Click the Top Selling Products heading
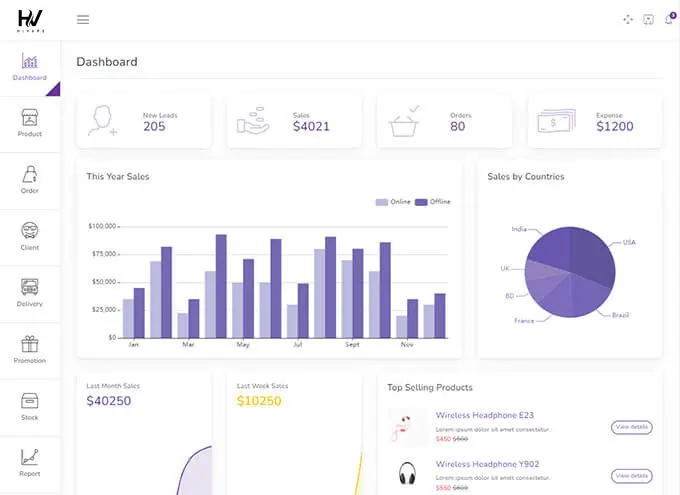The height and width of the screenshot is (495, 680). point(430,387)
